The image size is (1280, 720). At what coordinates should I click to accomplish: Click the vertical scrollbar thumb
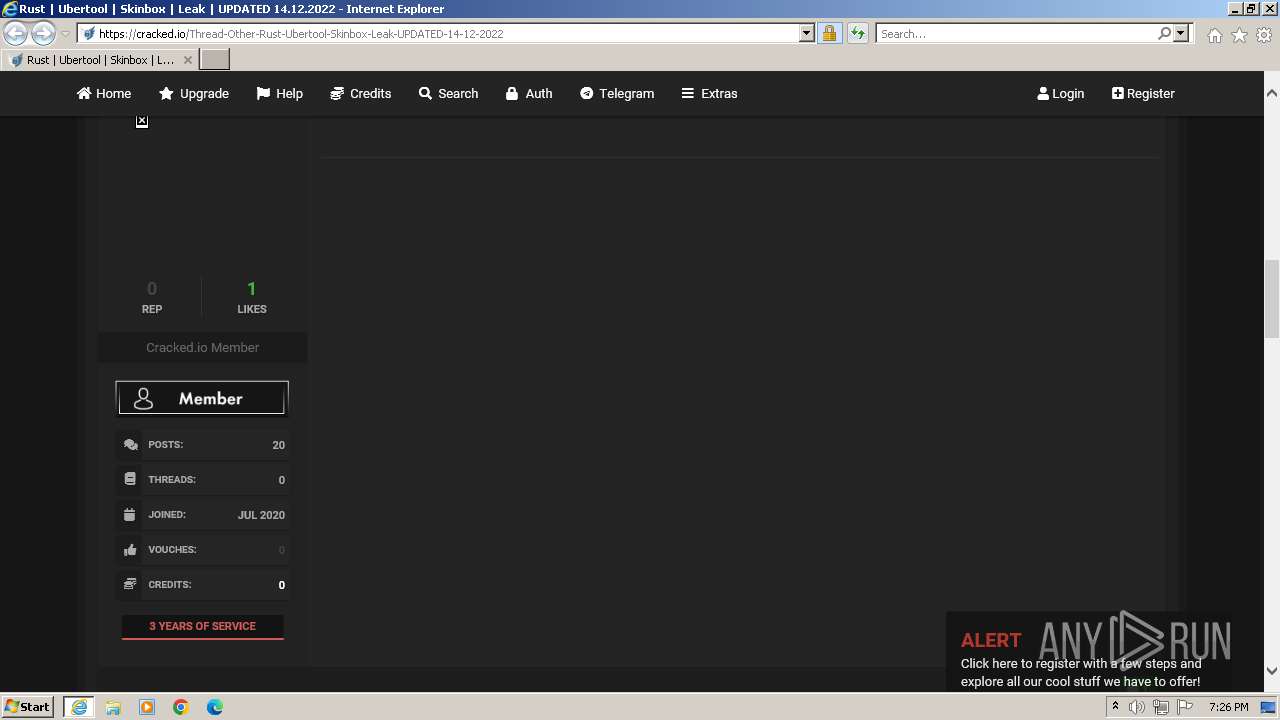pyautogui.click(x=1272, y=299)
